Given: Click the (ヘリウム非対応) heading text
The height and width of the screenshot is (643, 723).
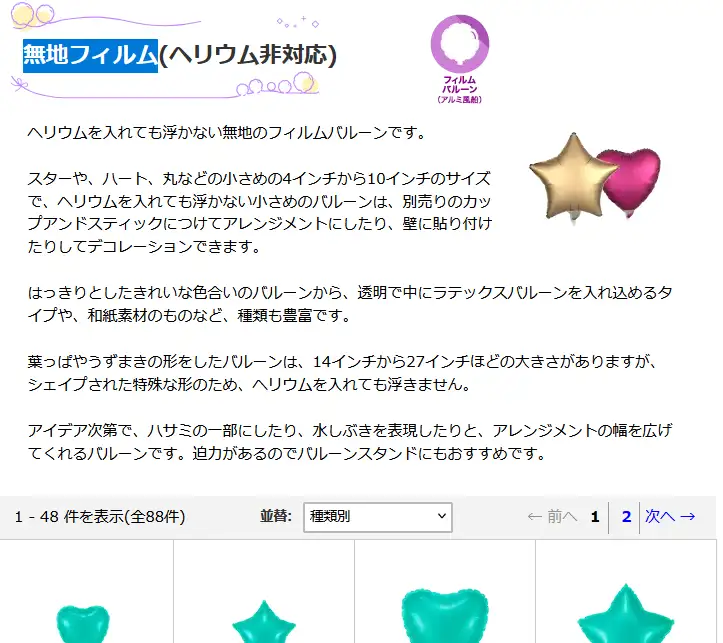Looking at the screenshot, I should (x=248, y=55).
